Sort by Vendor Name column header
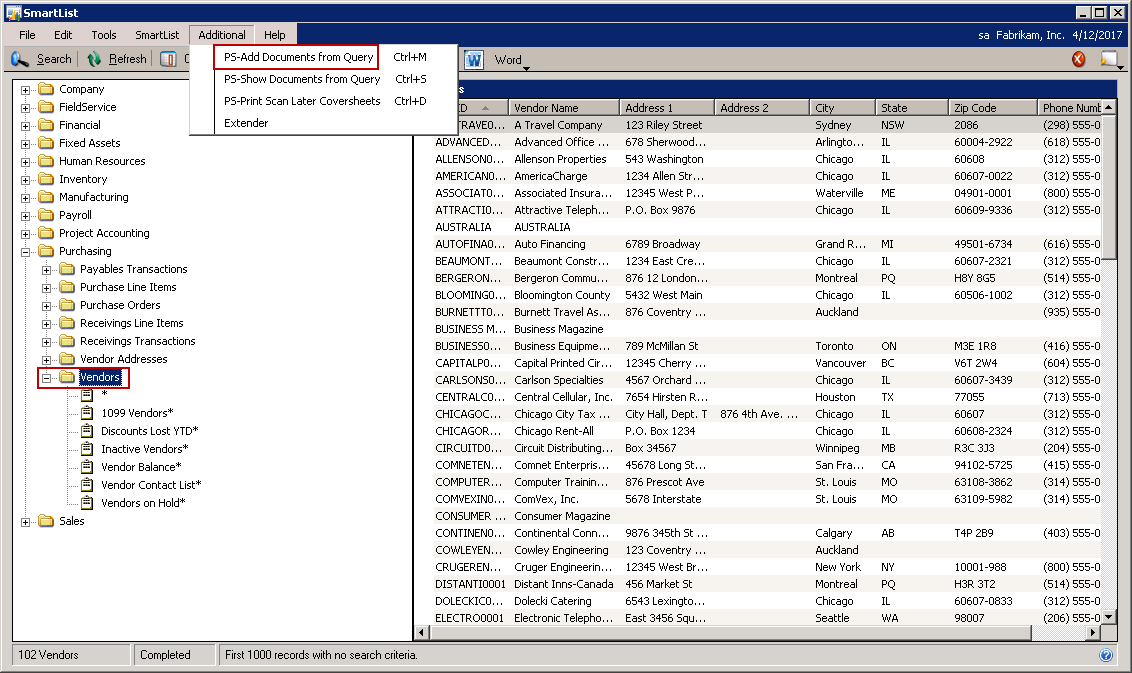 click(564, 108)
